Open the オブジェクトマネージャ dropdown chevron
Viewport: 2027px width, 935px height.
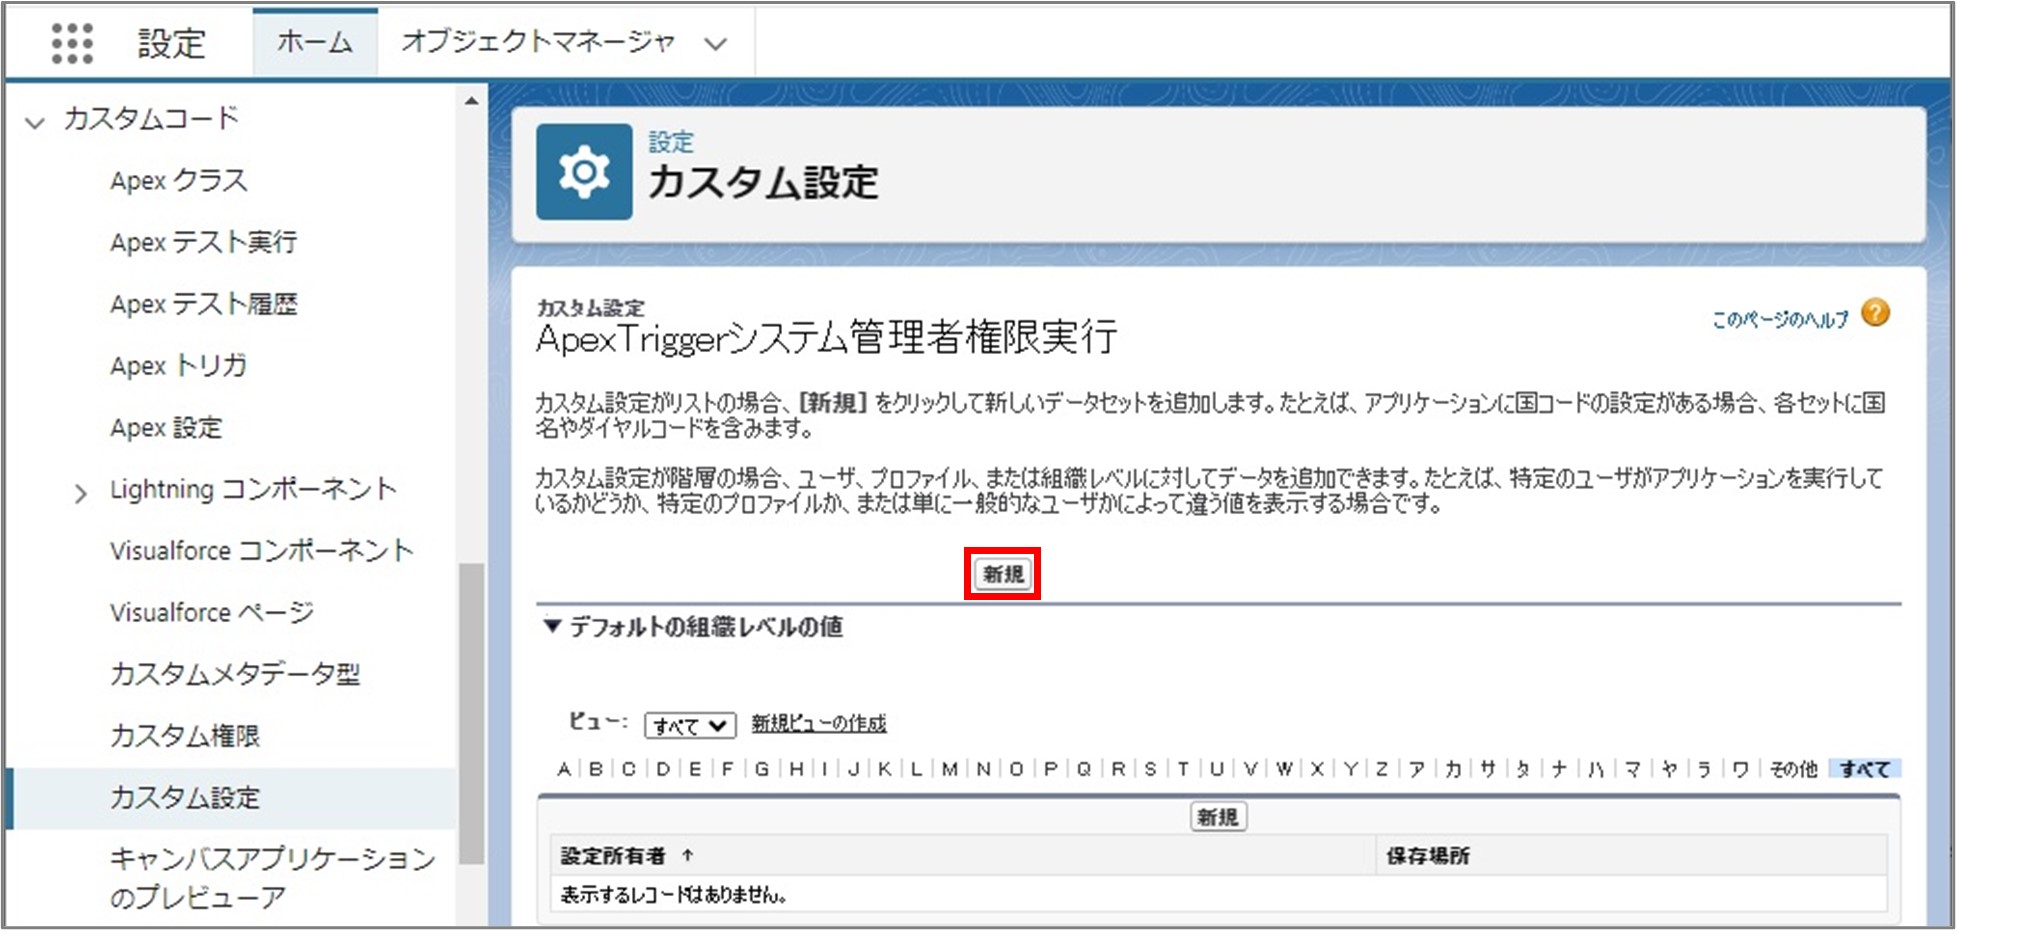click(715, 43)
